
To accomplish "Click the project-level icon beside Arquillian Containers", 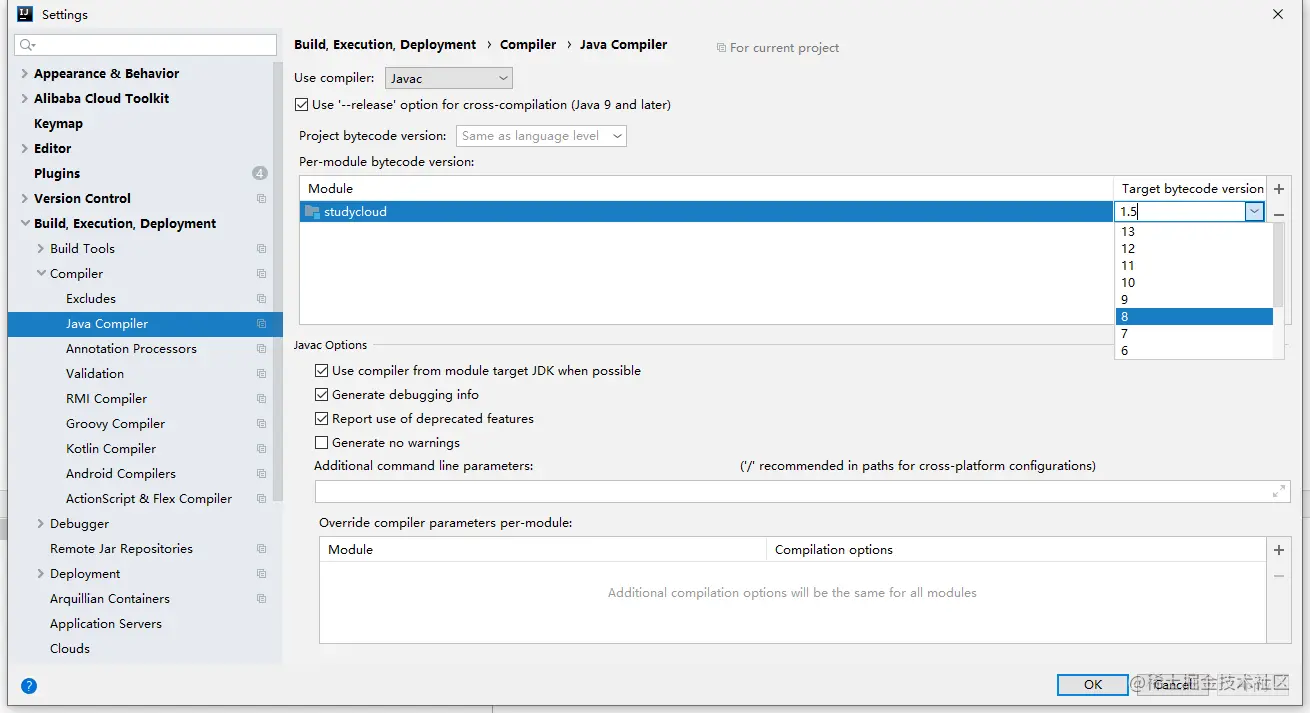I will click(x=261, y=599).
